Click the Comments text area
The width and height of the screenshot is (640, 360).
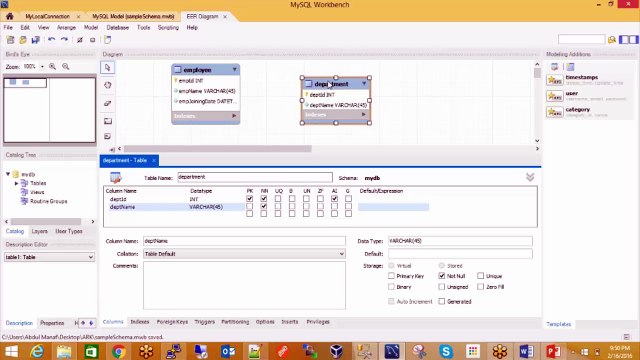point(244,285)
